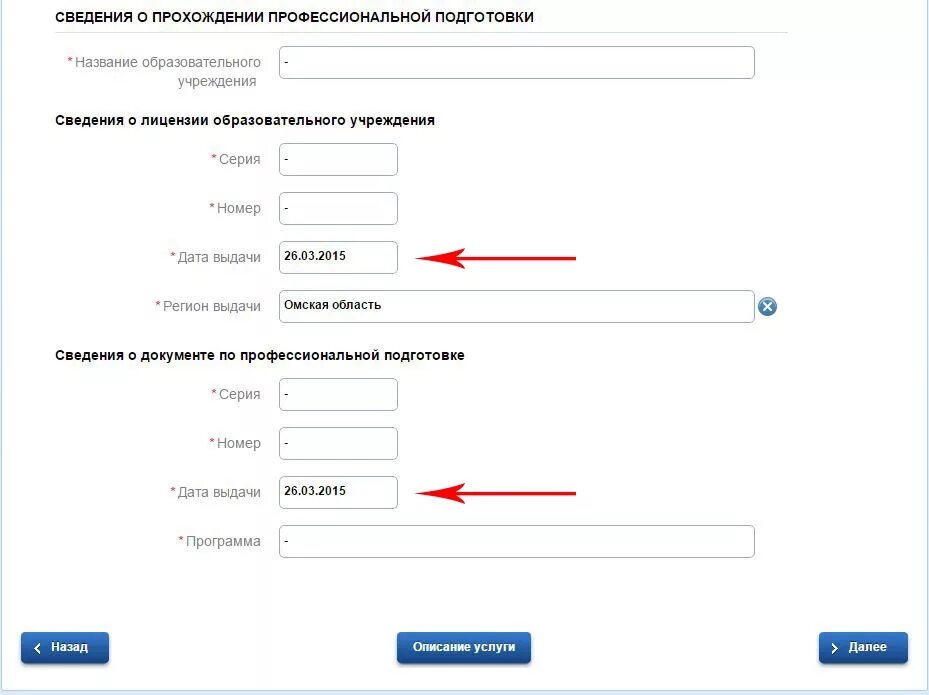Image resolution: width=929 pixels, height=695 pixels.
Task: Open the Описание услуги button
Action: [464, 648]
